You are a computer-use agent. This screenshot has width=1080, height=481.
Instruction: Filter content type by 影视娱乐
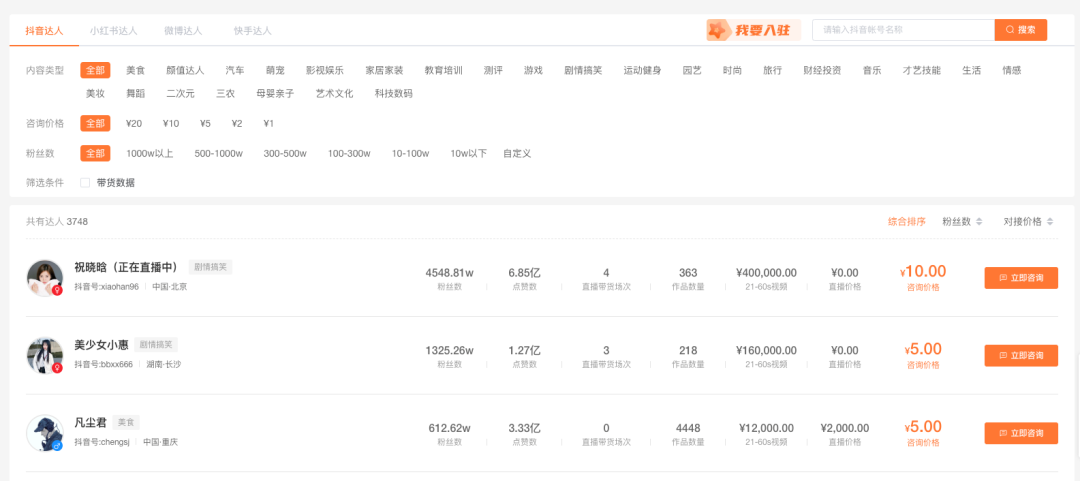pyautogui.click(x=325, y=70)
